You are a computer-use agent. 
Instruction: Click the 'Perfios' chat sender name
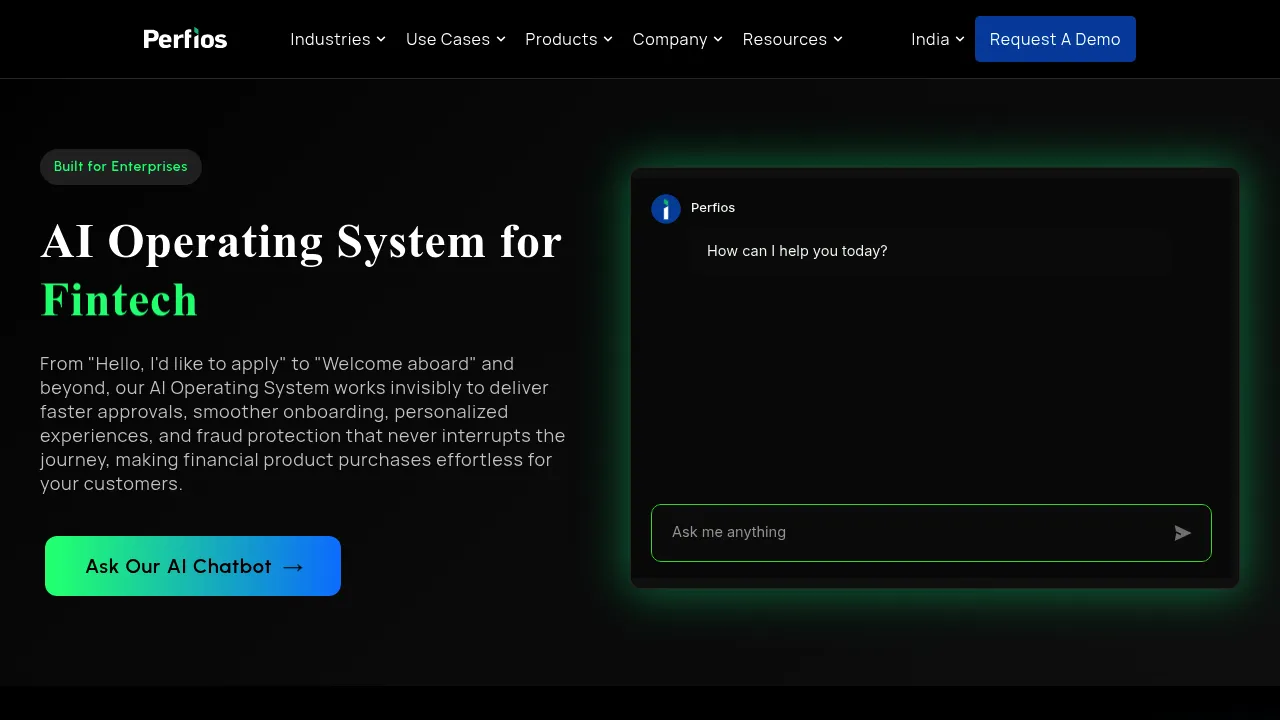(x=713, y=208)
